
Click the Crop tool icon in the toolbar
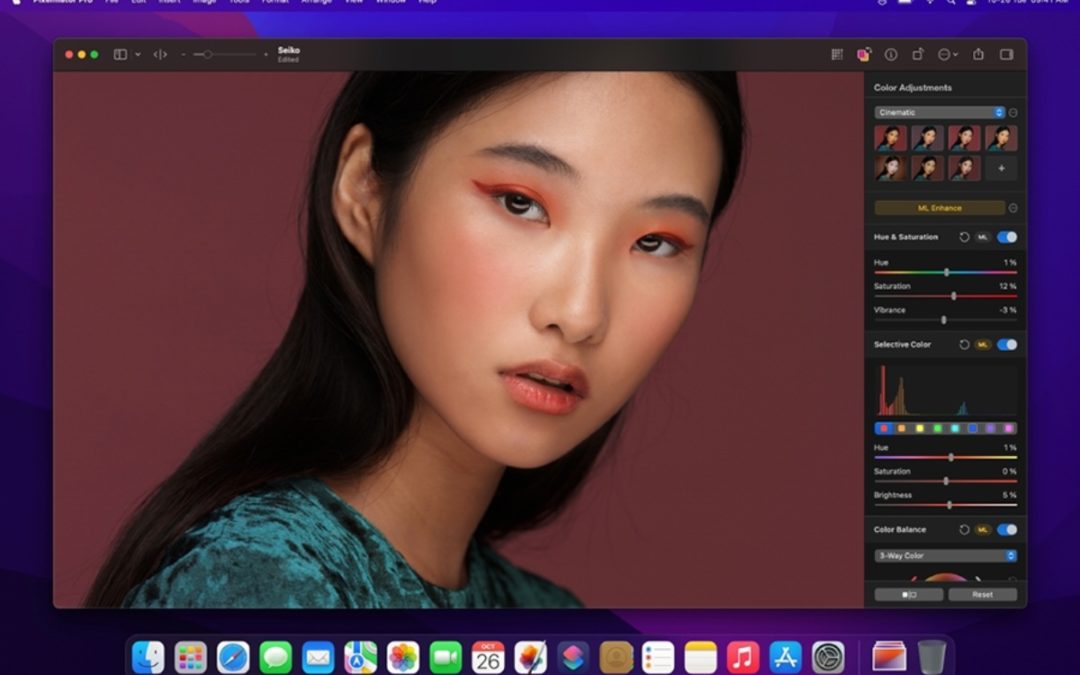(918, 54)
